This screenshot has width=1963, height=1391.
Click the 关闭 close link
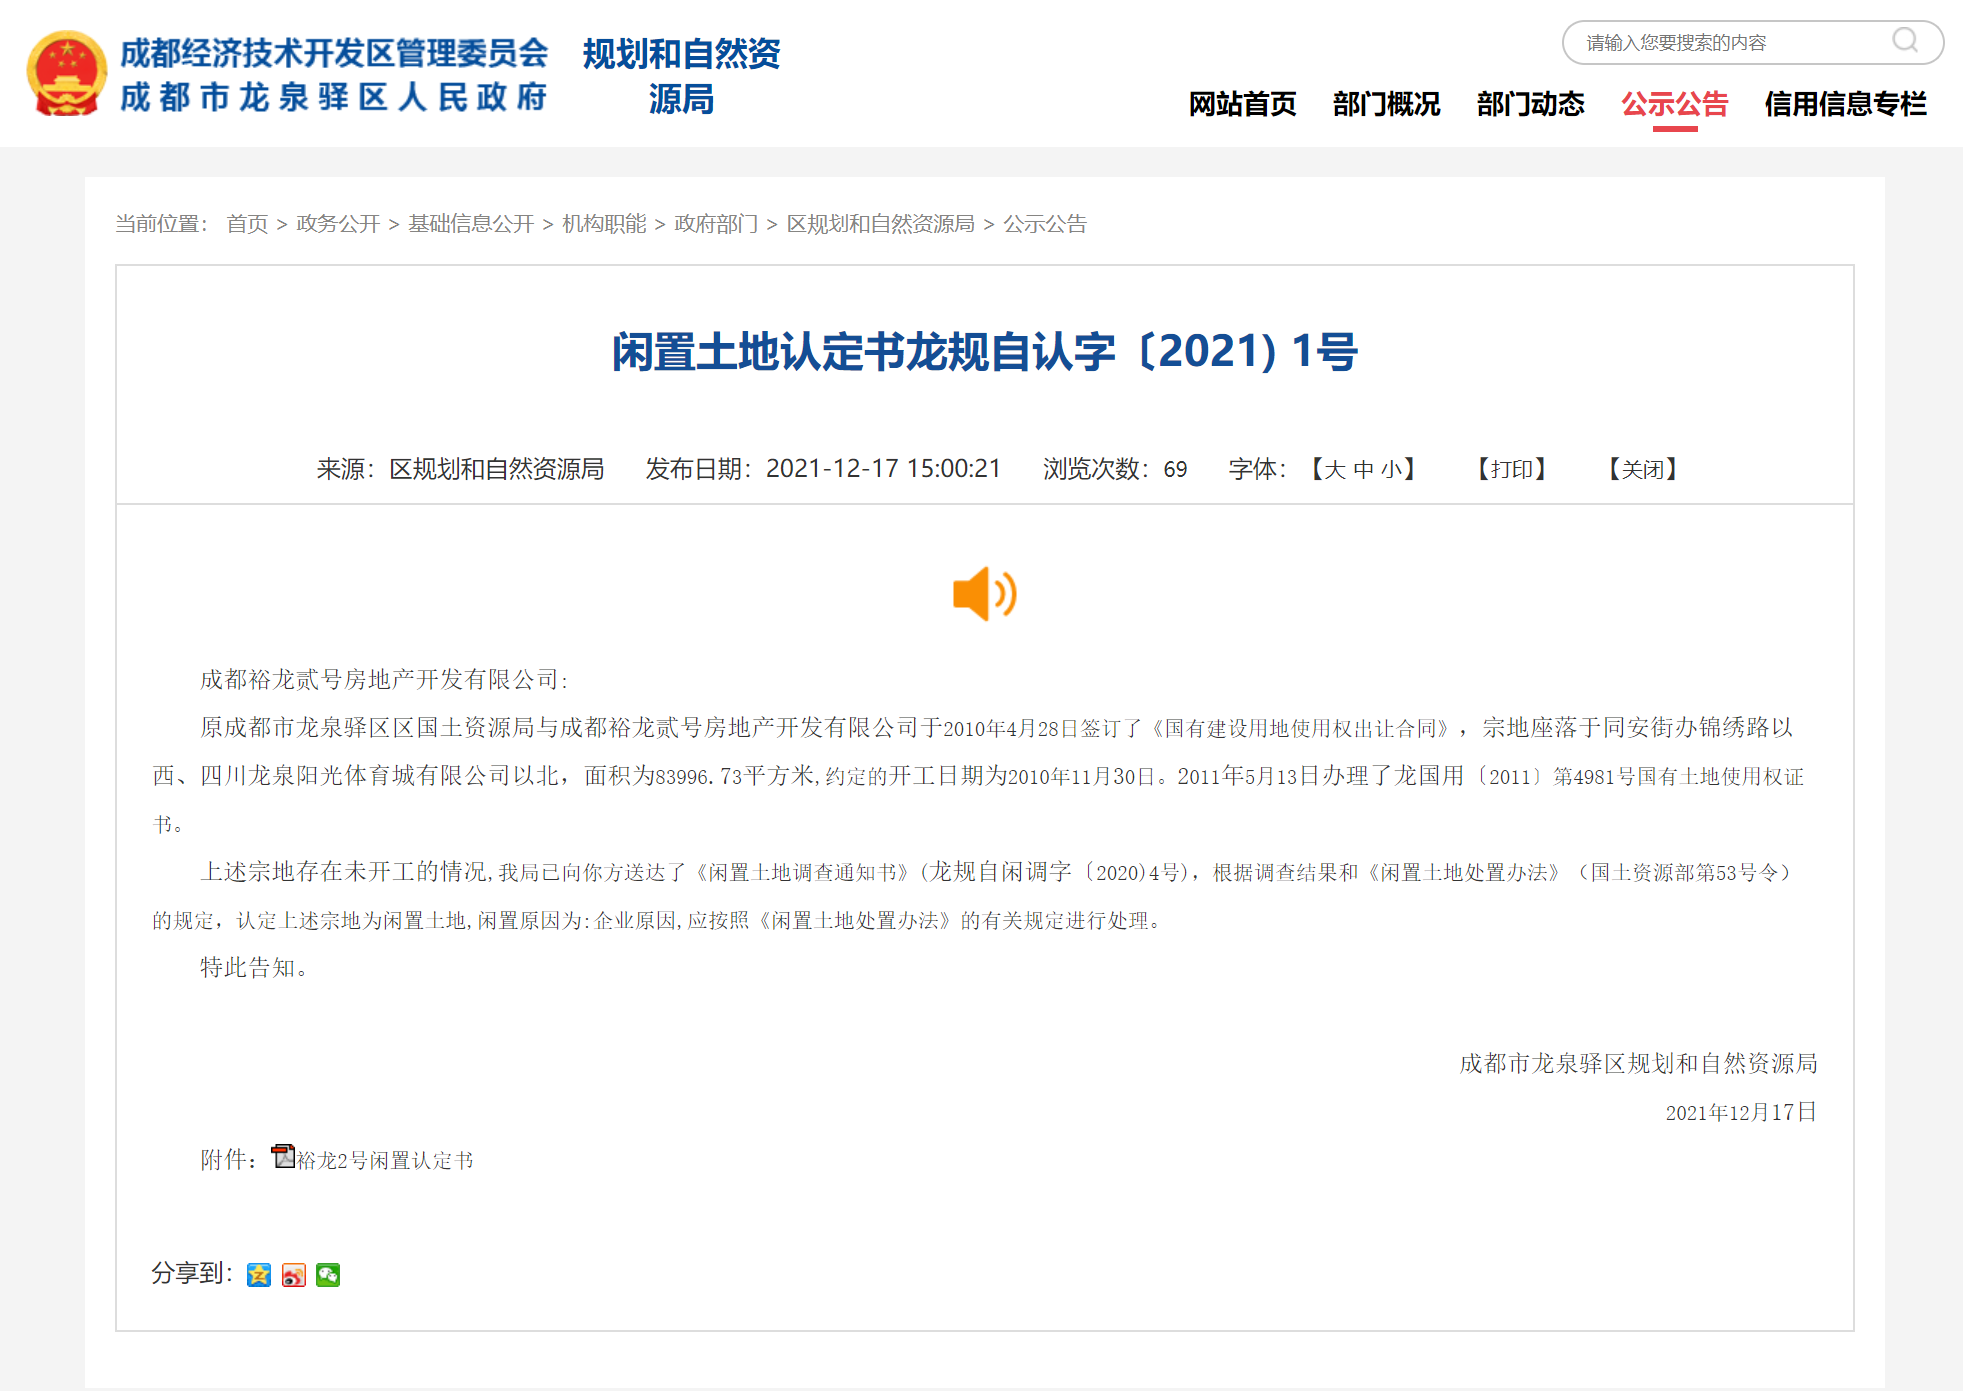[1642, 470]
